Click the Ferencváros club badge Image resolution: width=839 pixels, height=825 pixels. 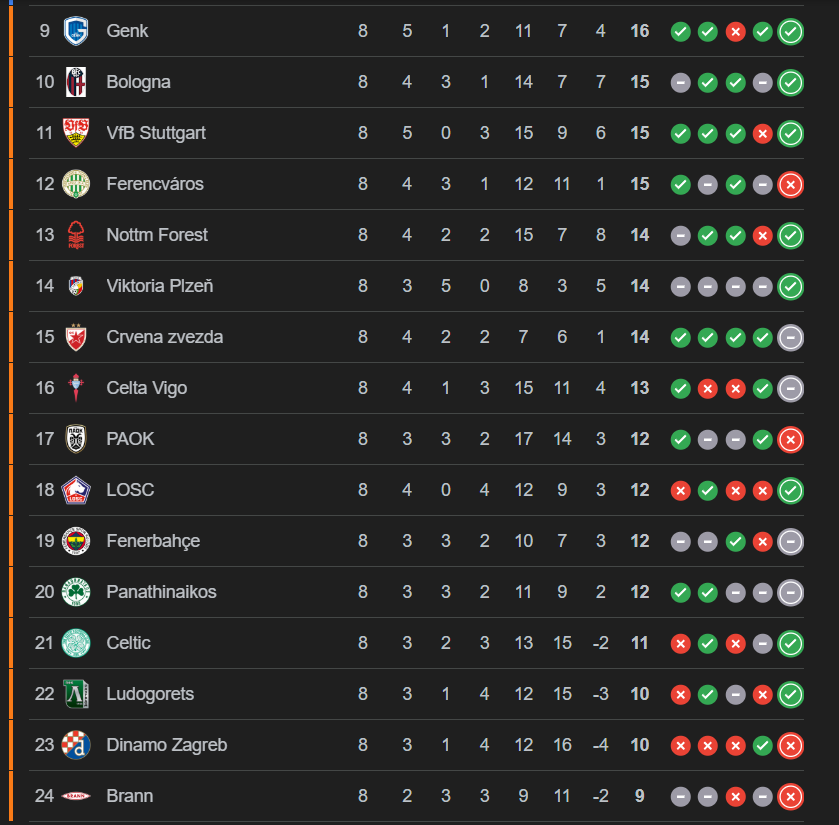click(x=76, y=184)
